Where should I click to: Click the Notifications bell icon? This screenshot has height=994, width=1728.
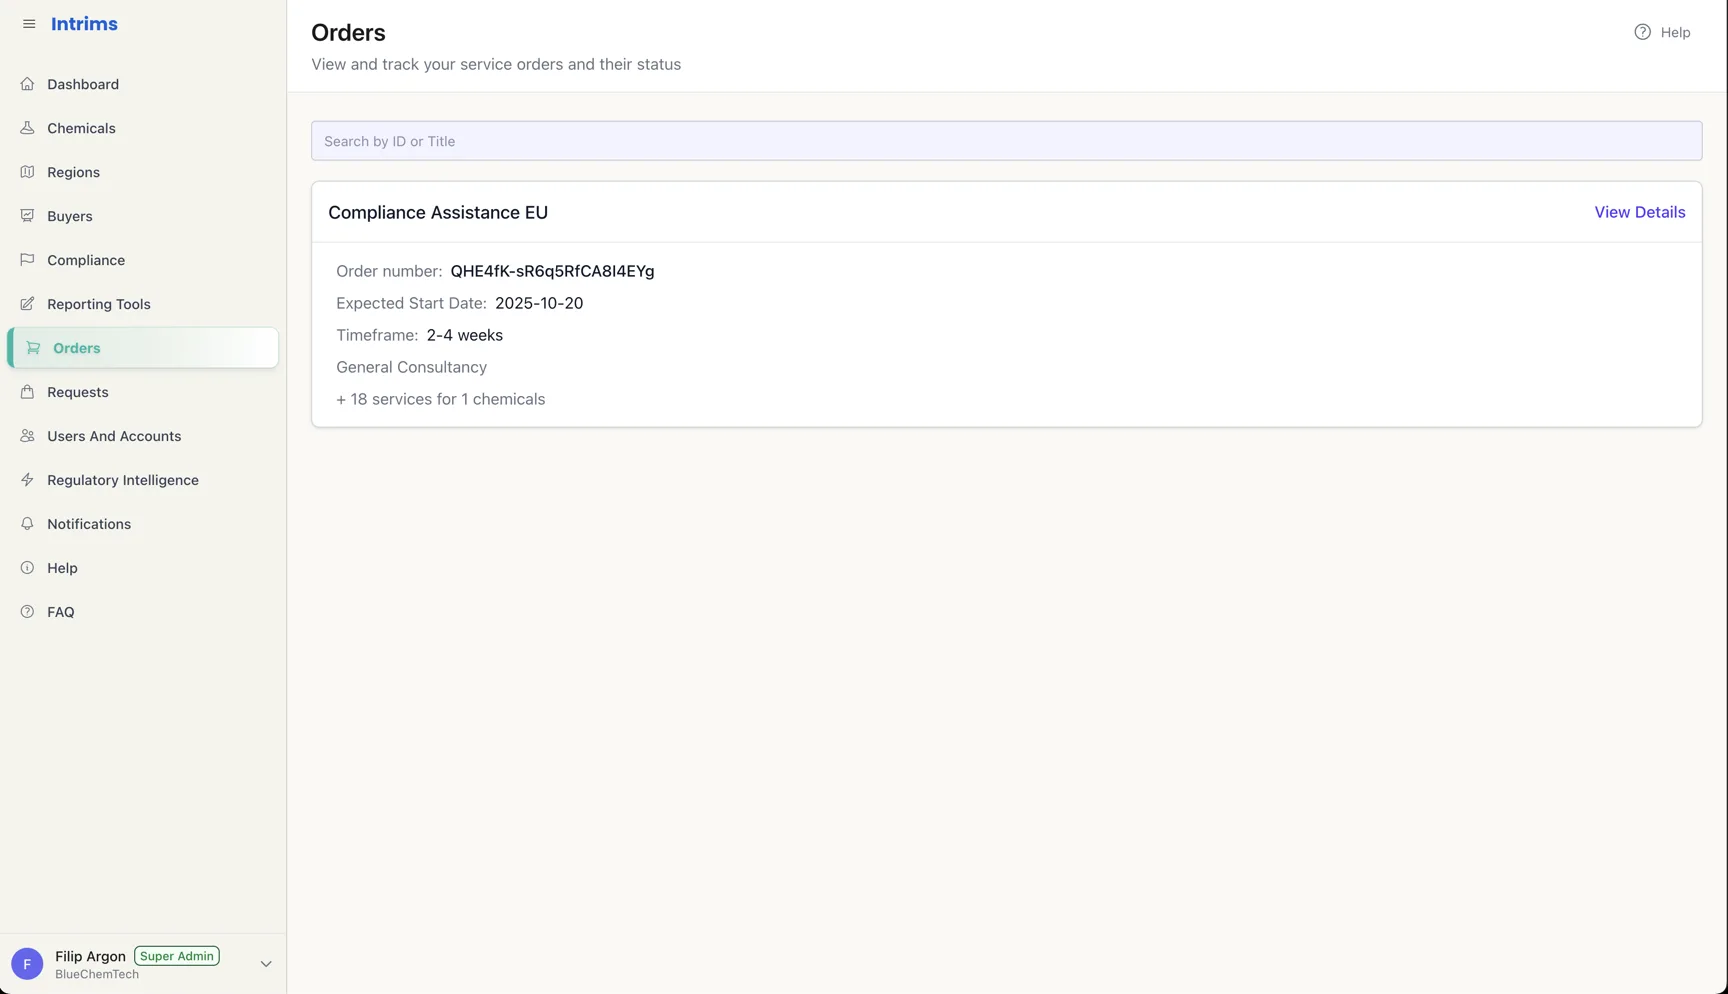[27, 524]
